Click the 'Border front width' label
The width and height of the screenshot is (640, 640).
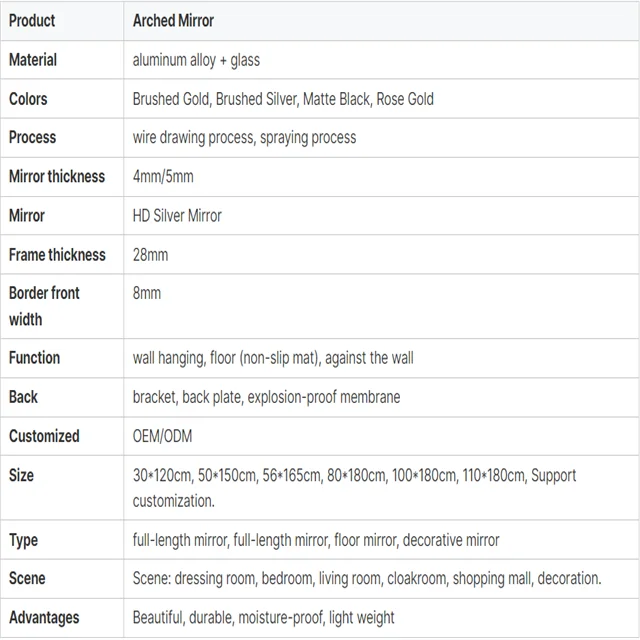point(44,306)
